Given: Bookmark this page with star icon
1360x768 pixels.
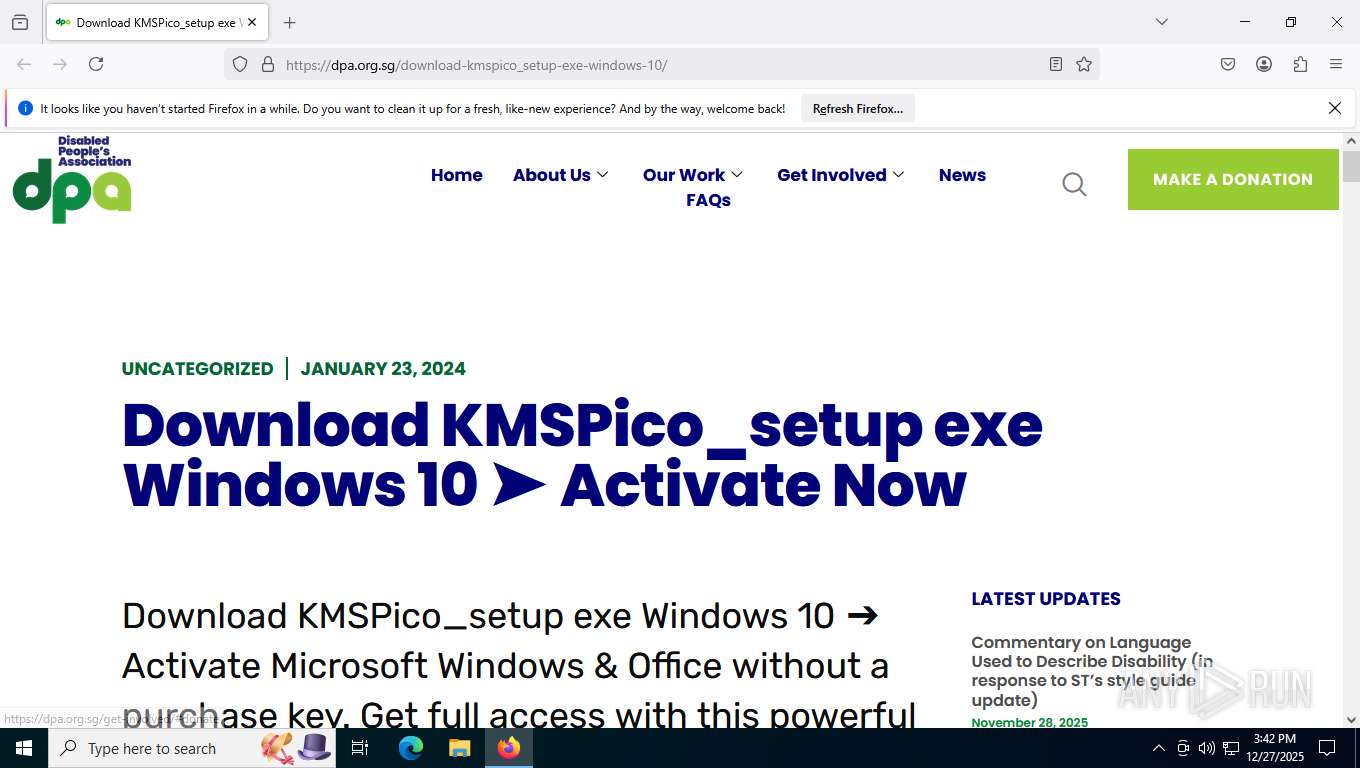Looking at the screenshot, I should coord(1084,64).
